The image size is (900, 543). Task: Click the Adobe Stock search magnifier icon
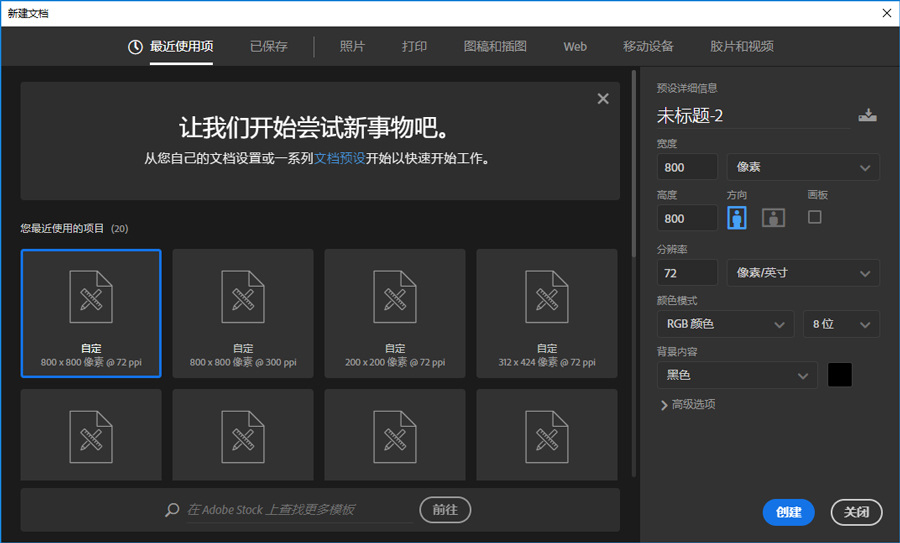tap(172, 510)
